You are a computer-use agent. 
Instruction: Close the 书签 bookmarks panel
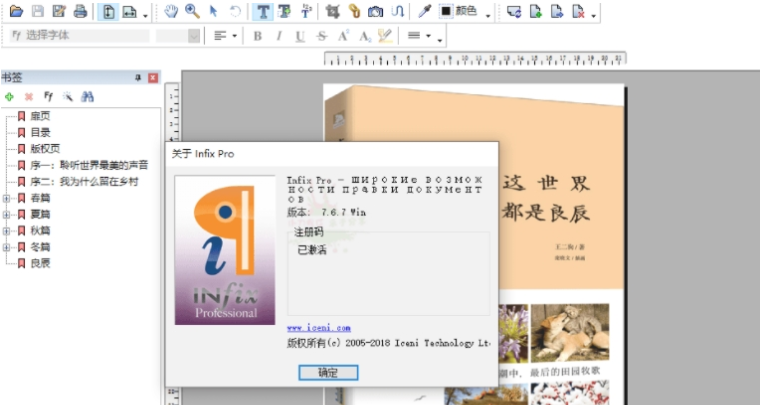(x=153, y=78)
